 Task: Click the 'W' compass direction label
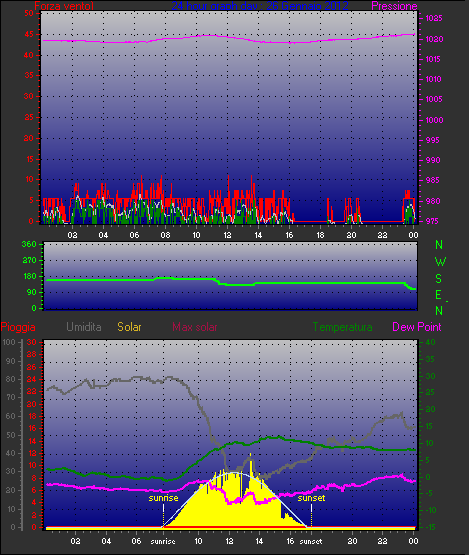point(440,262)
